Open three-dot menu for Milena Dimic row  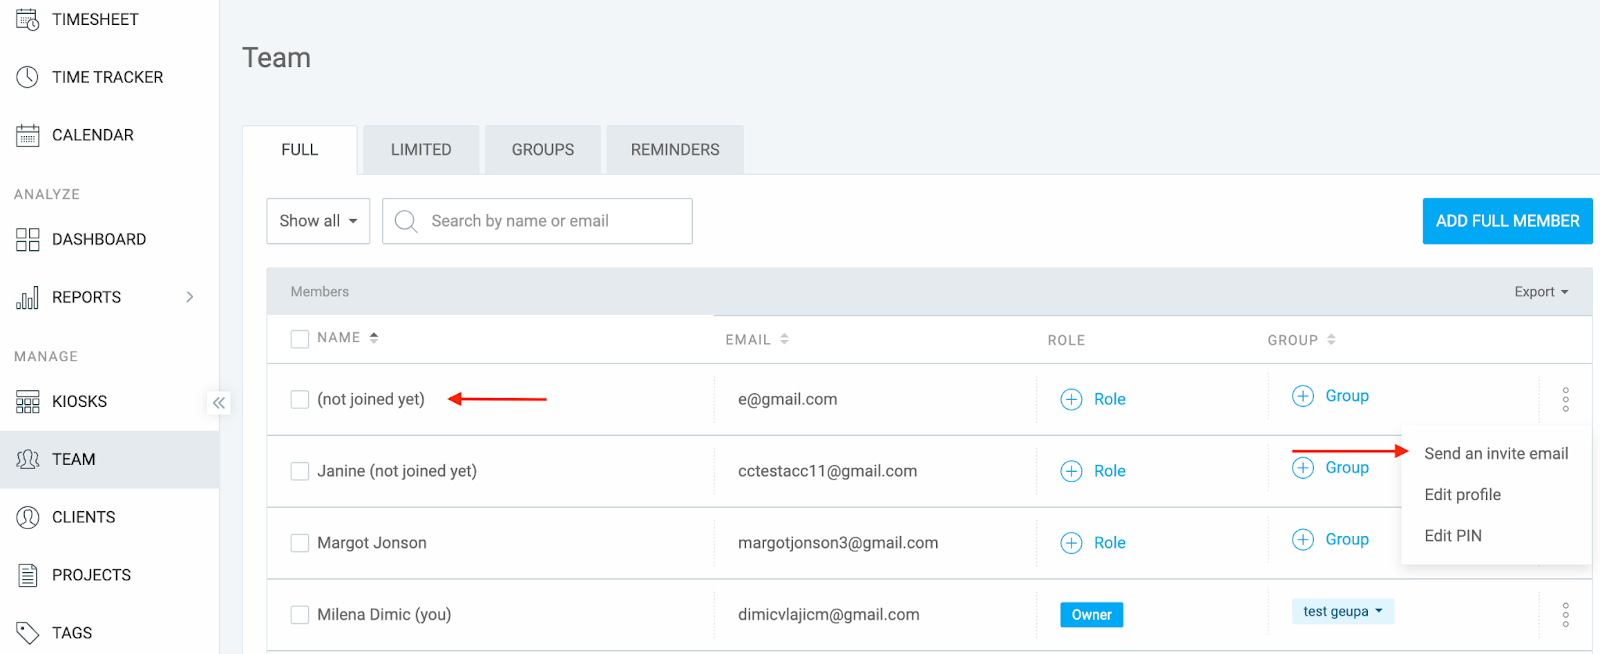(x=1566, y=615)
